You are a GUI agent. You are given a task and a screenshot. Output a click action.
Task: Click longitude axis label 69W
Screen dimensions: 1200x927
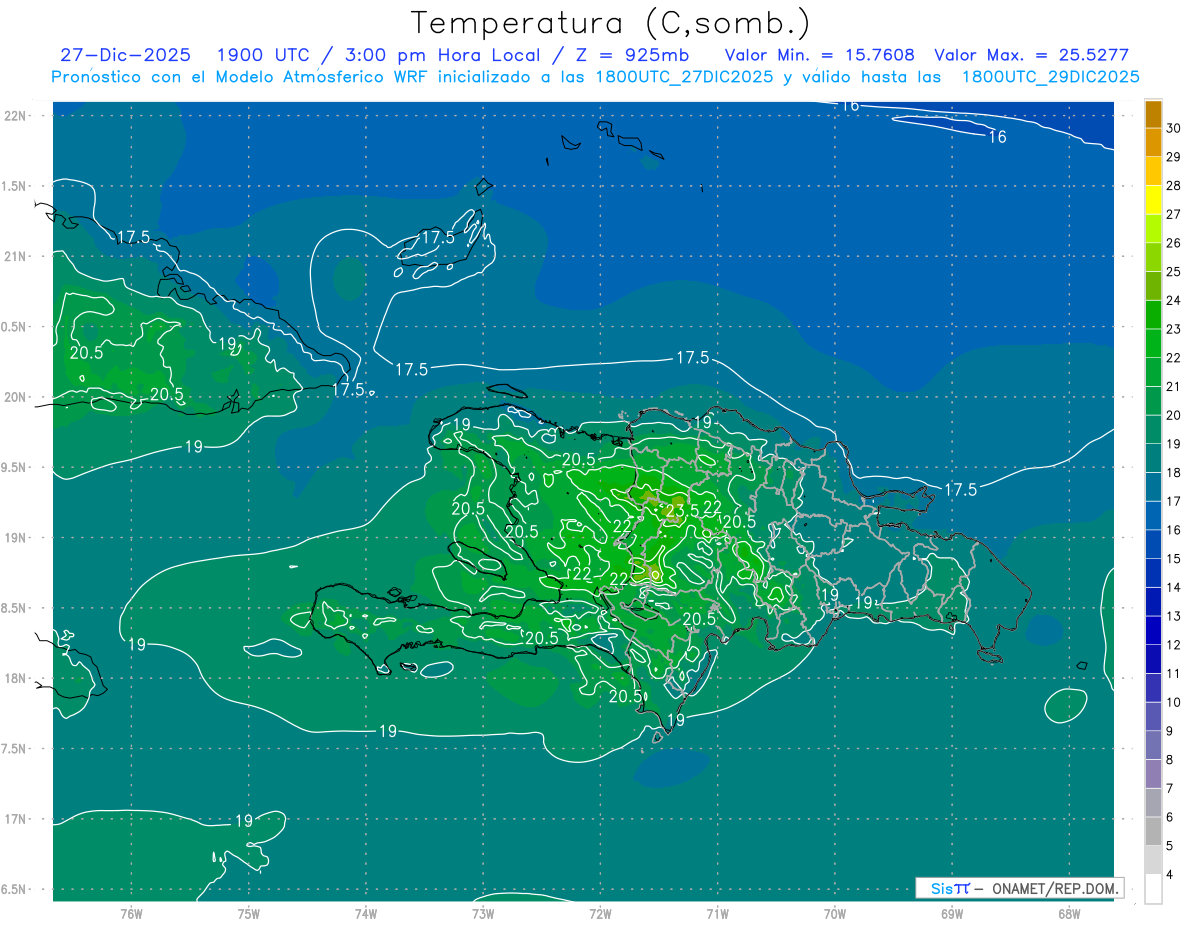coord(951,913)
